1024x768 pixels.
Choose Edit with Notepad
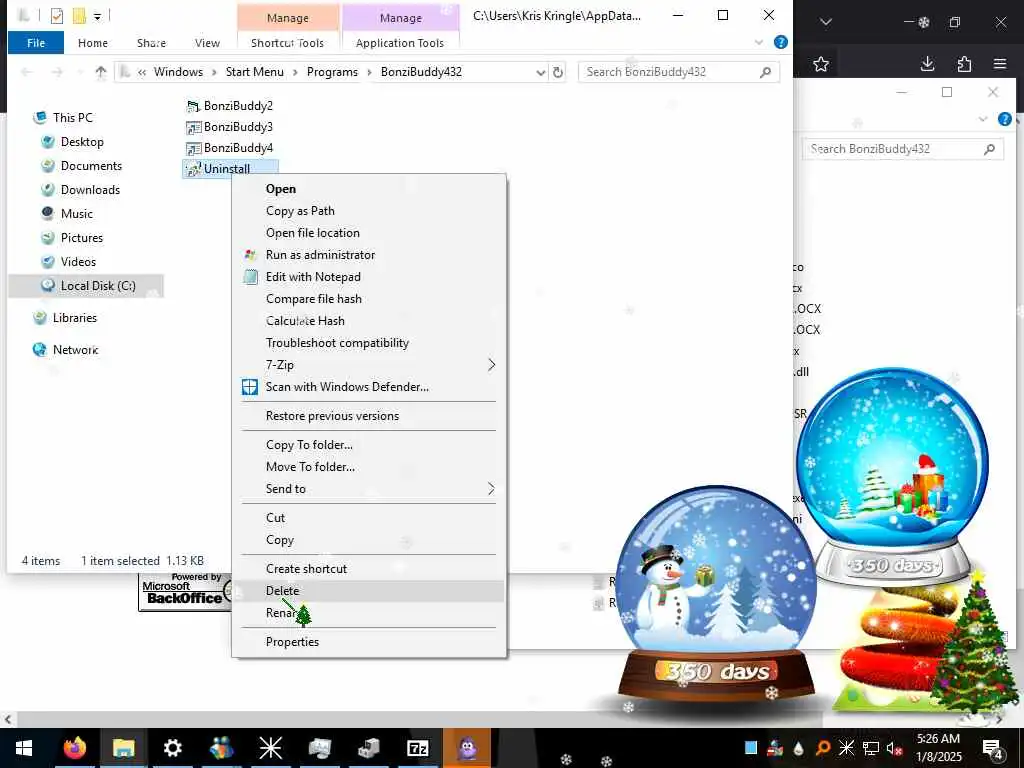(x=369, y=277)
